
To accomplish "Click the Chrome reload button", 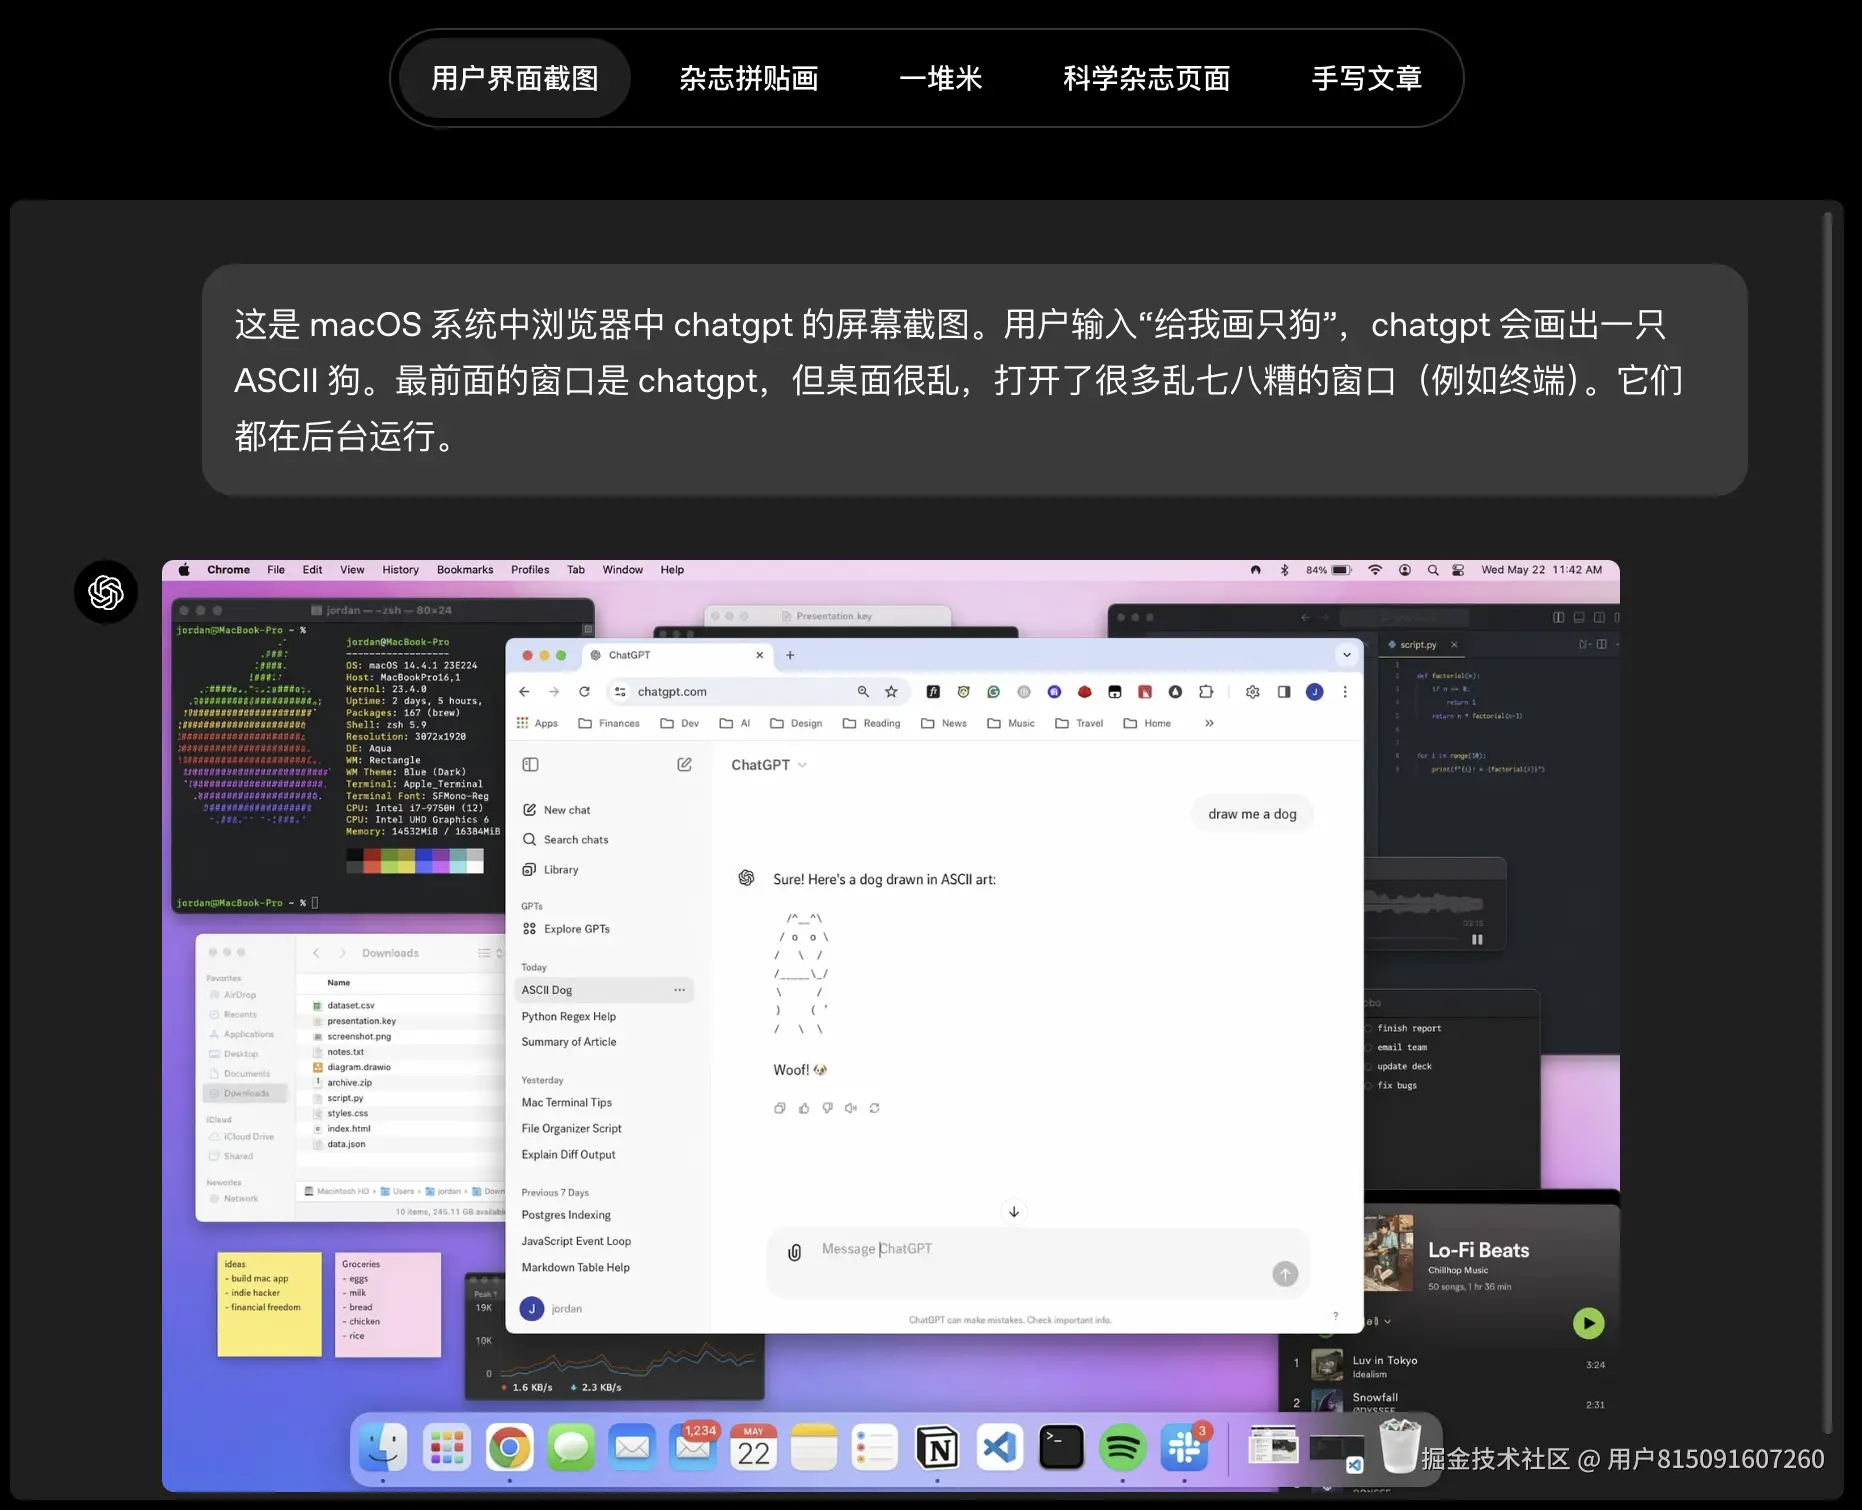I will [584, 691].
